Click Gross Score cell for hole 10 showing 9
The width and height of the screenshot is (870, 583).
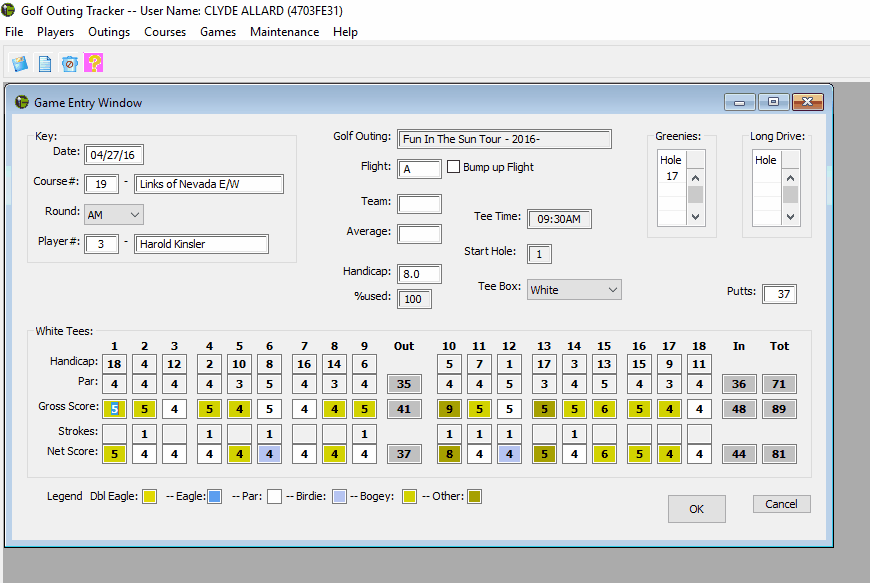[449, 409]
